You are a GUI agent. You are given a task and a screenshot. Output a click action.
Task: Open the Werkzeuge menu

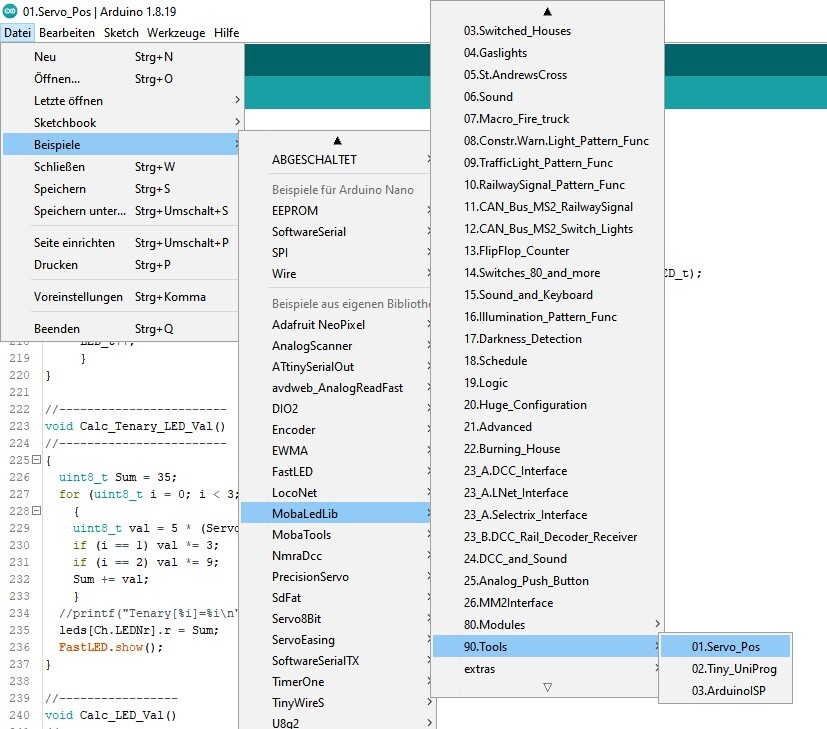coord(176,33)
